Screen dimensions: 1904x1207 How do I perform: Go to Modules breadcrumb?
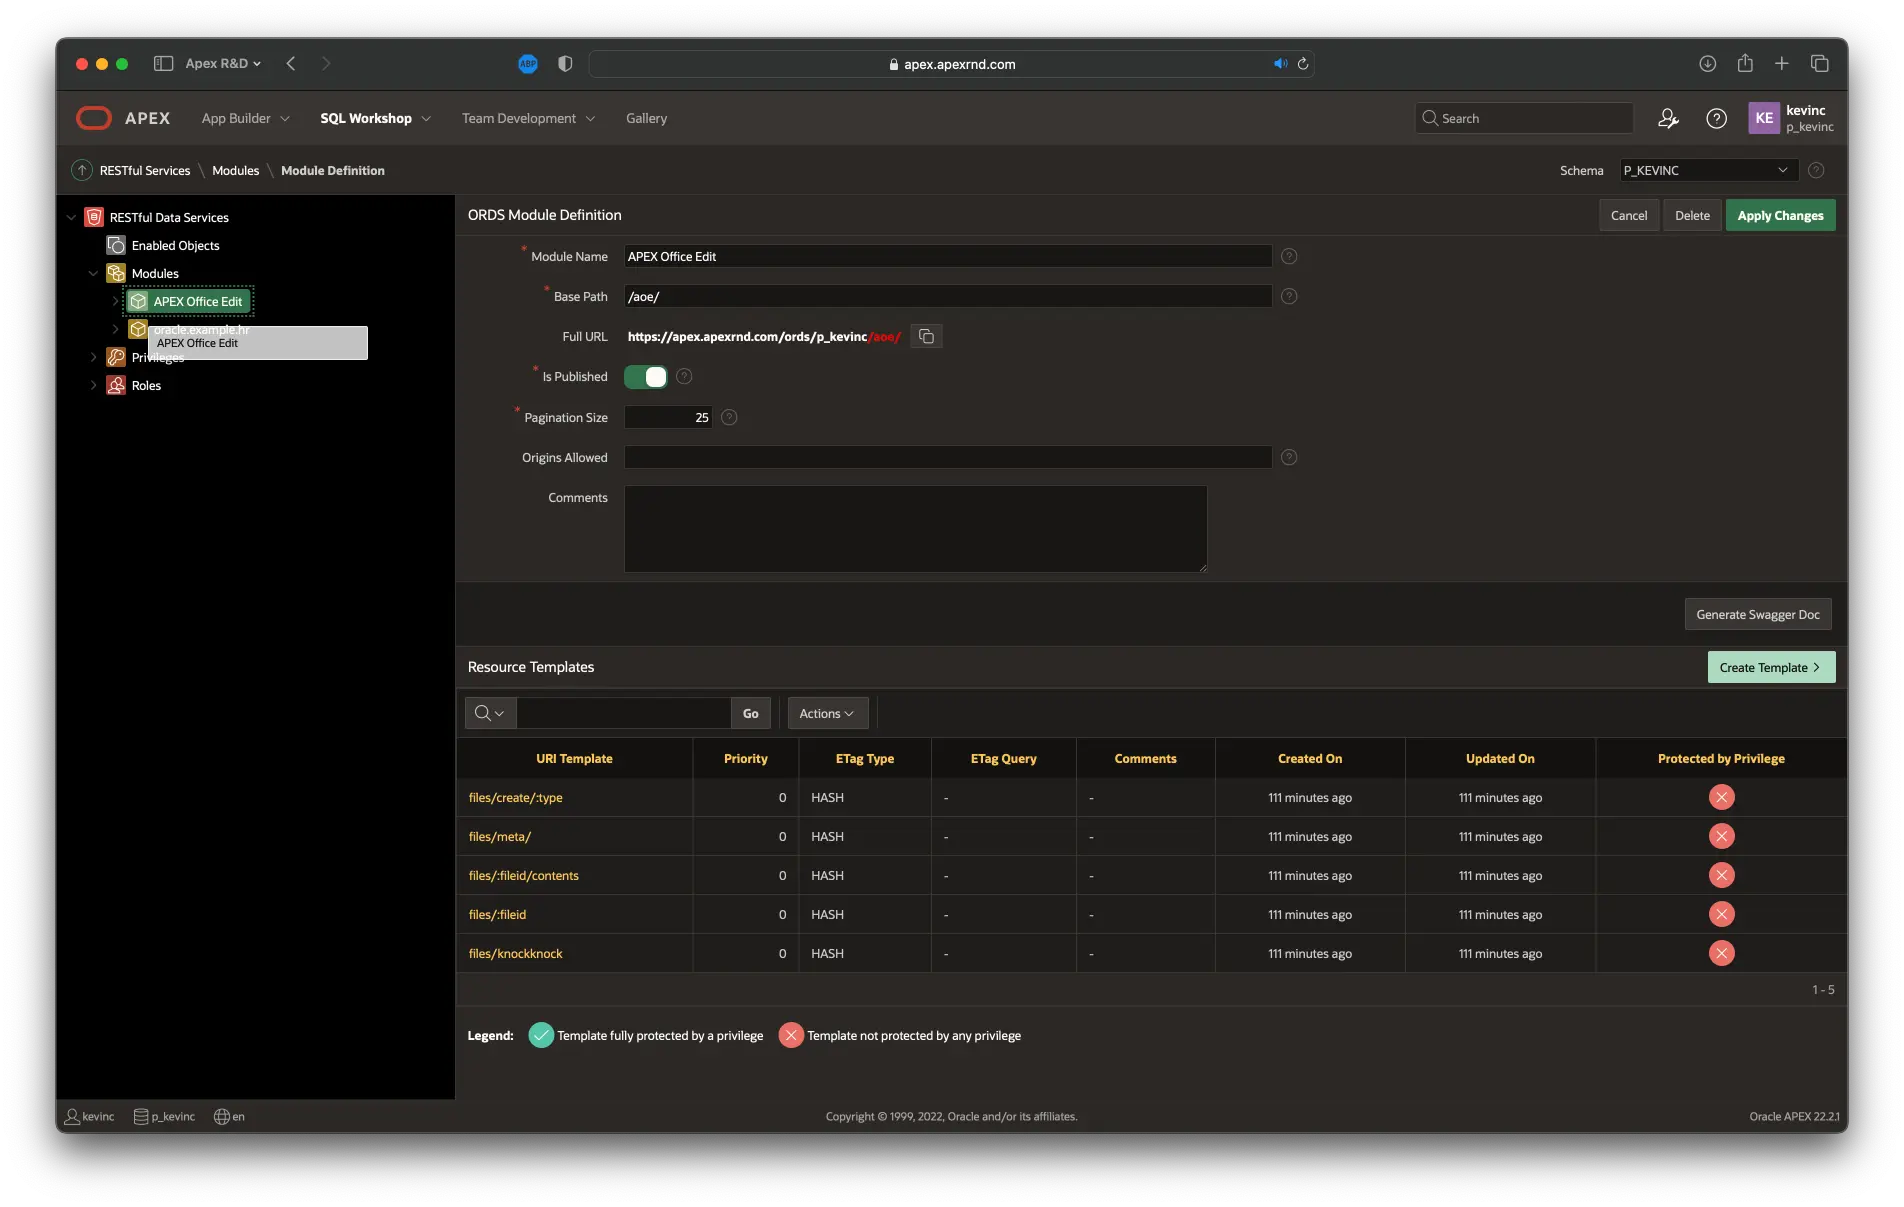236,170
